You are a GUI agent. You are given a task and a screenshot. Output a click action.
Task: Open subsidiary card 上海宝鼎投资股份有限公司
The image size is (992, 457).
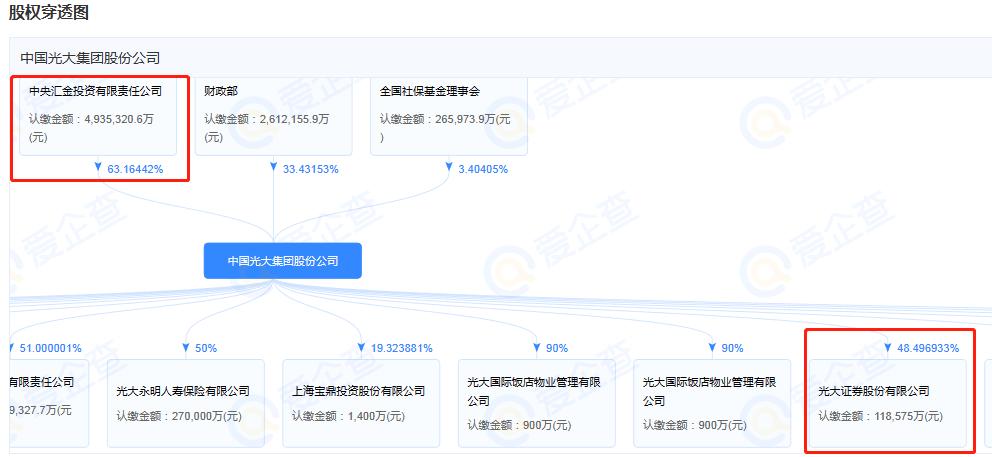tap(361, 403)
